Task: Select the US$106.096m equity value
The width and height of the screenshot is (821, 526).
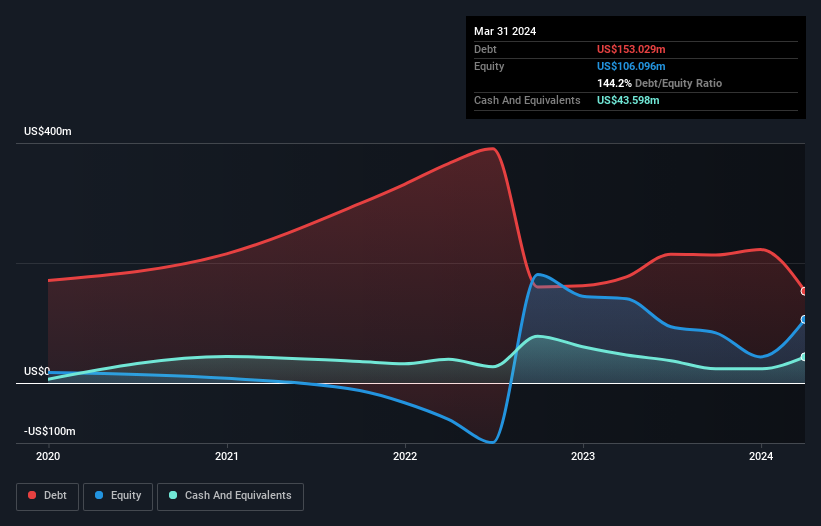Action: pyautogui.click(x=631, y=66)
